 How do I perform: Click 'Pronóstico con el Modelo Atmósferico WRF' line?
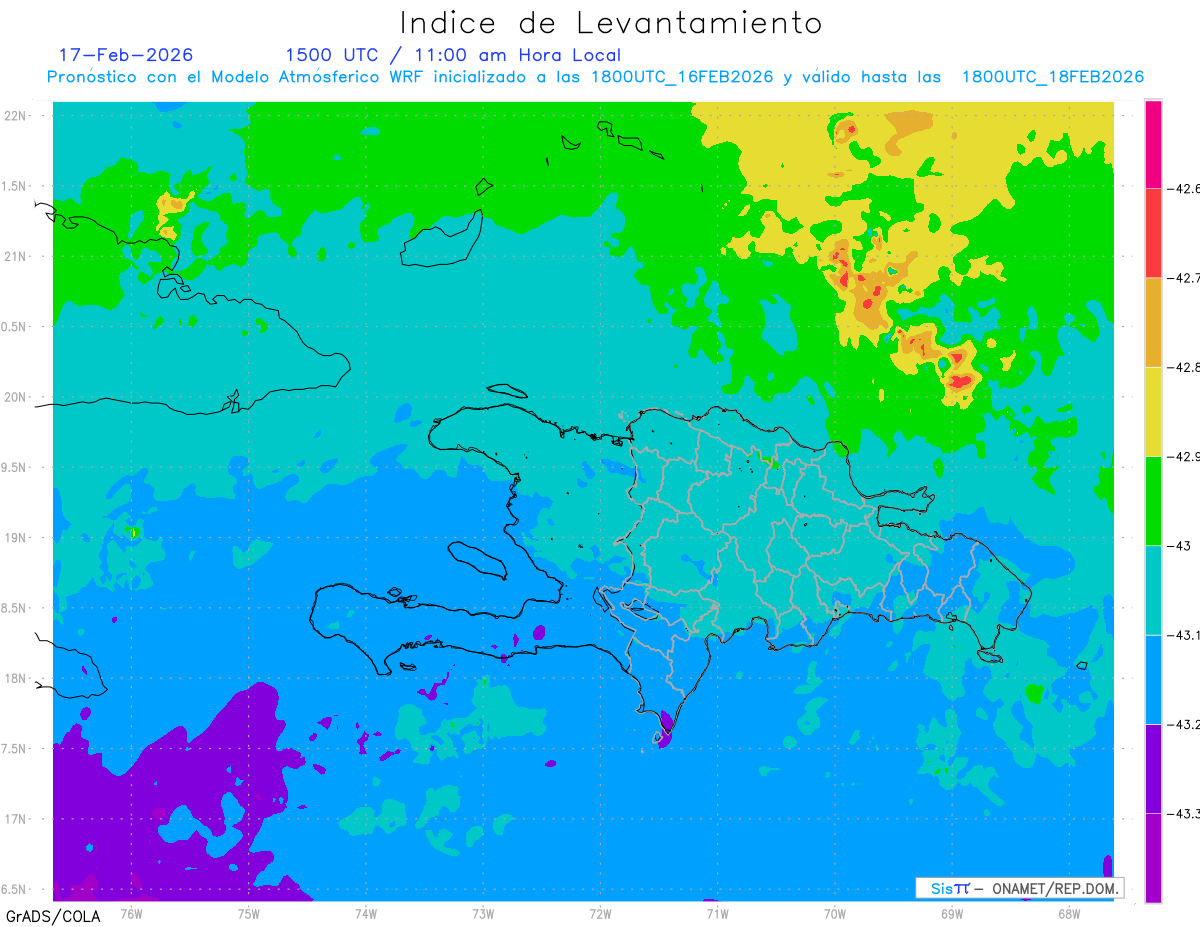(x=595, y=77)
